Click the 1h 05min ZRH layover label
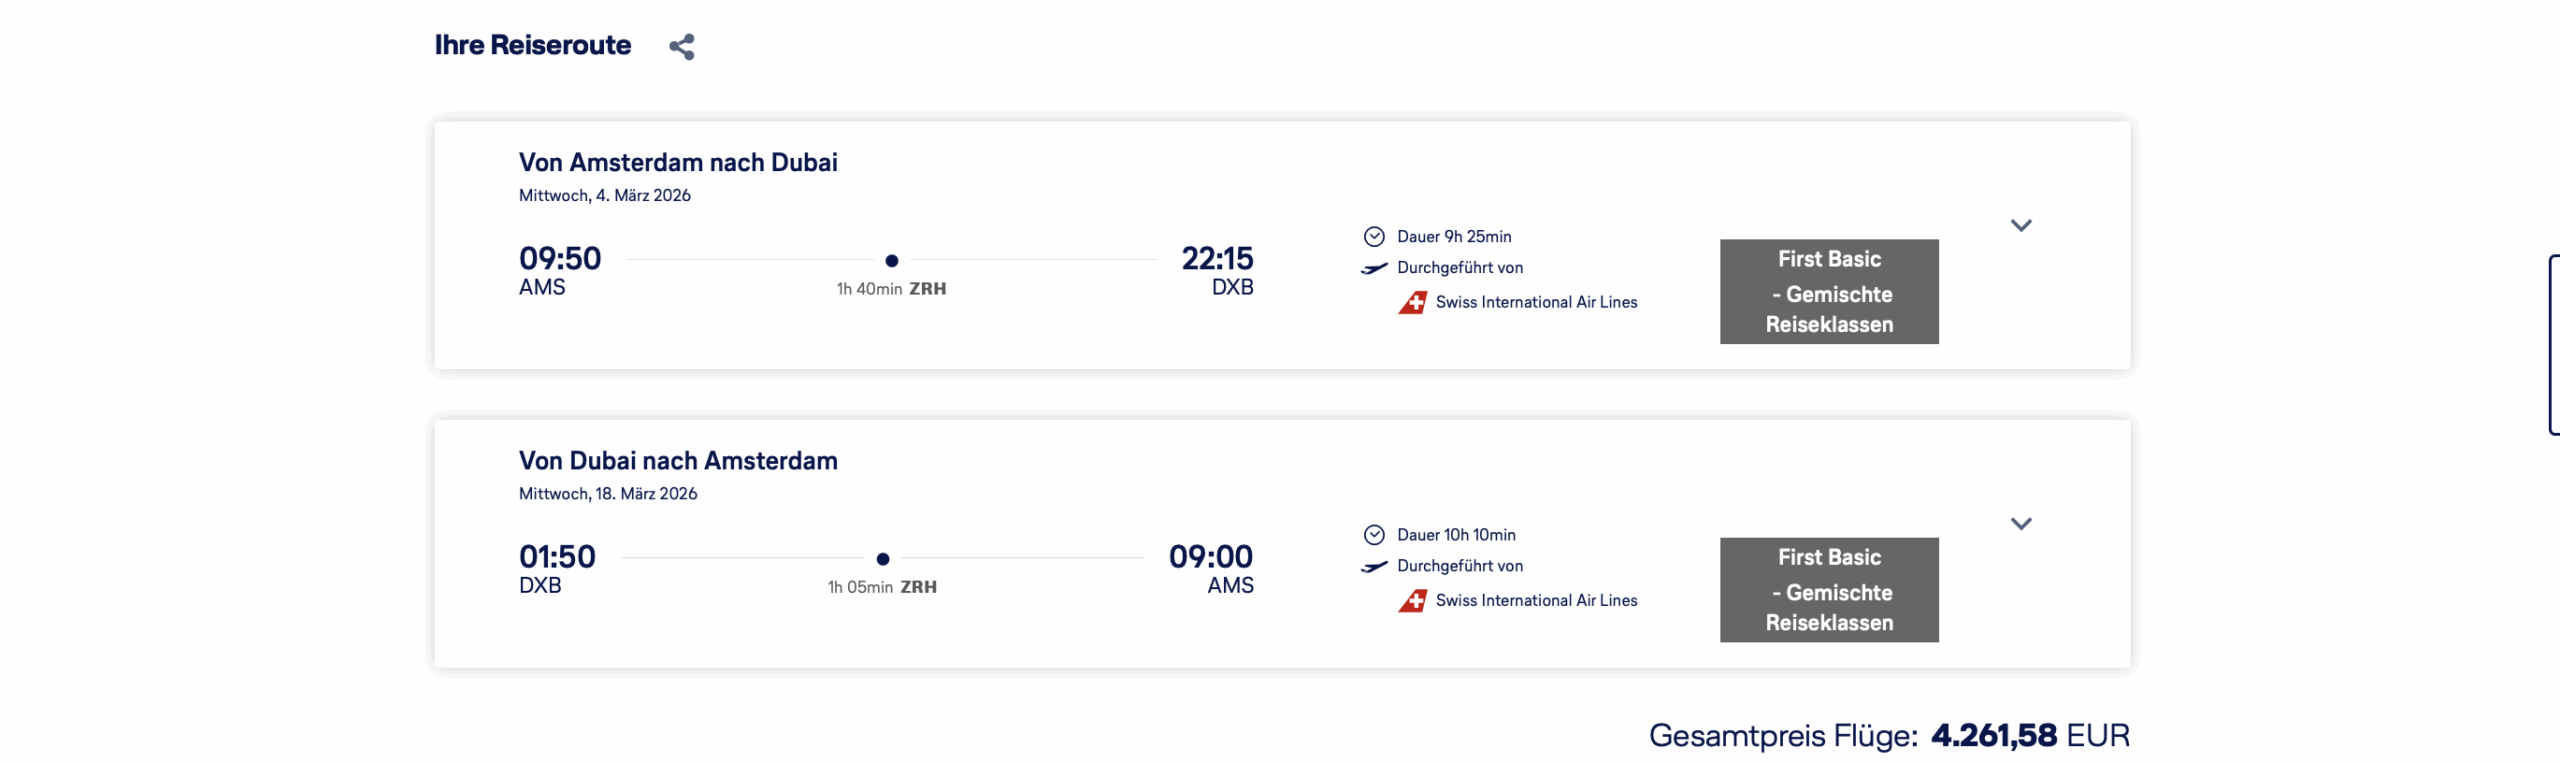This screenshot has width=2560, height=763. point(882,587)
